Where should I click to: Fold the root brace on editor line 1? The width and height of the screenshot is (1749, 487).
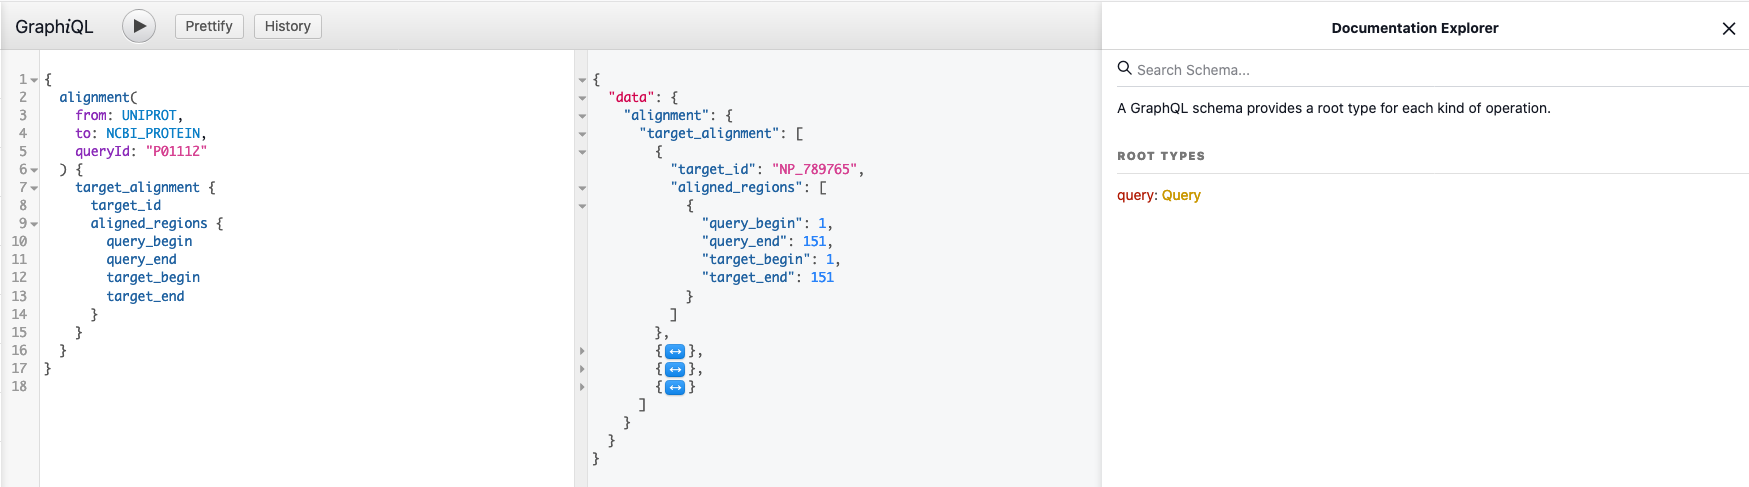[34, 80]
